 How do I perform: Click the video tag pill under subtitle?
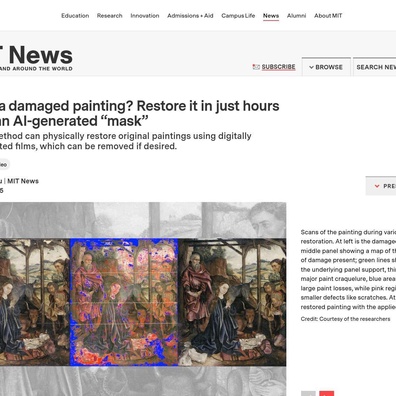[x=4, y=165]
